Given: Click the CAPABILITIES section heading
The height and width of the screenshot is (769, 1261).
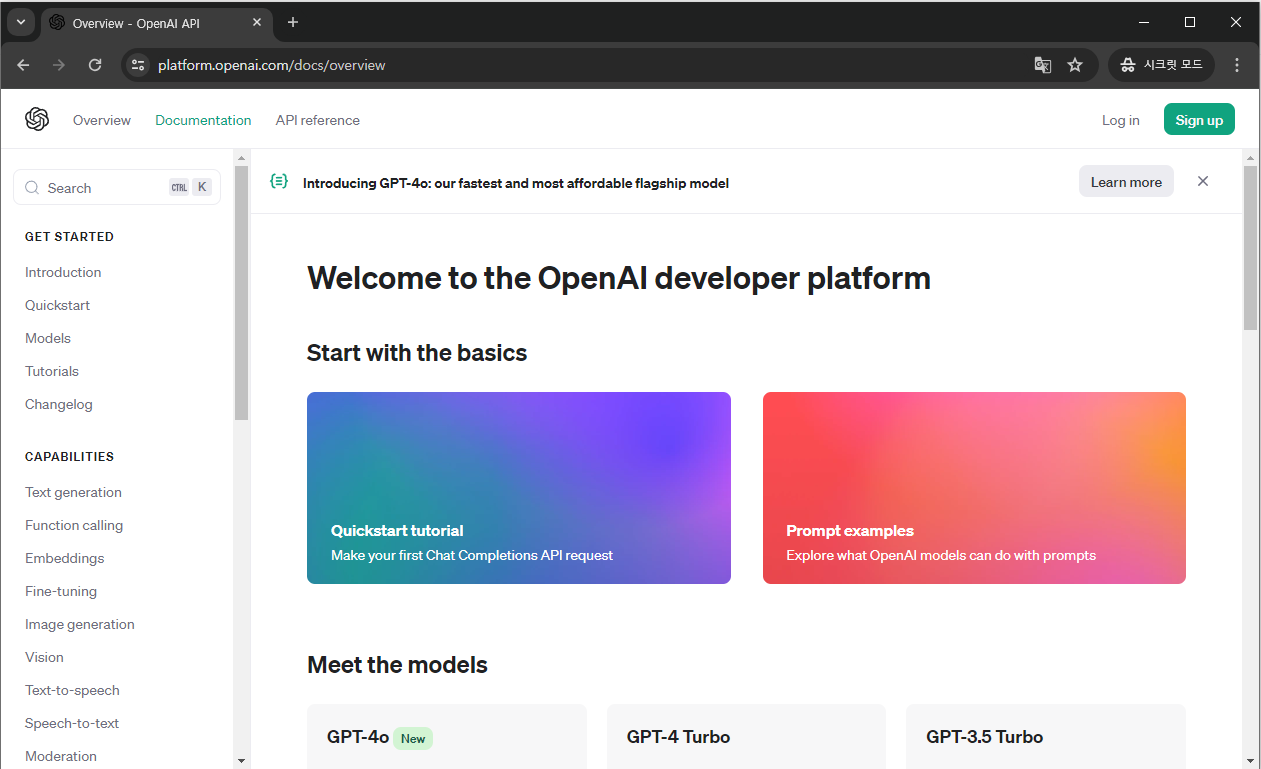Looking at the screenshot, I should [x=69, y=457].
